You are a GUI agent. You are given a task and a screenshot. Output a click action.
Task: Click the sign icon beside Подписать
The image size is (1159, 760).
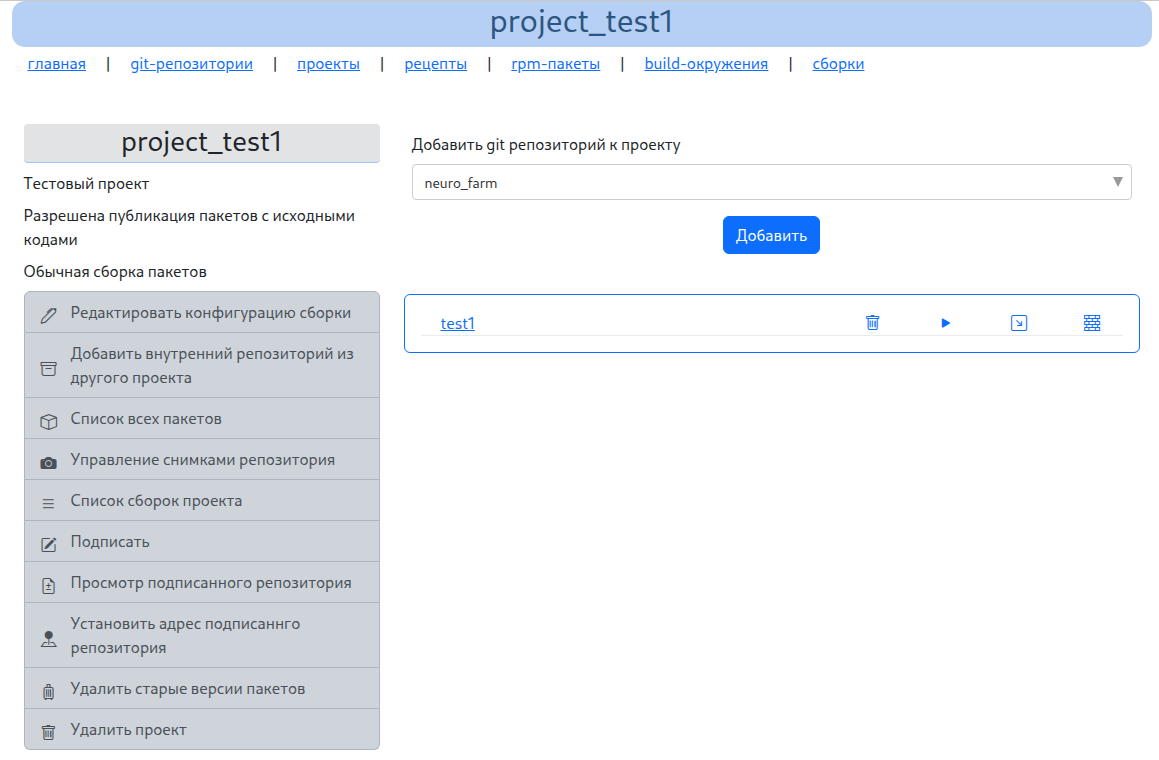click(x=48, y=545)
